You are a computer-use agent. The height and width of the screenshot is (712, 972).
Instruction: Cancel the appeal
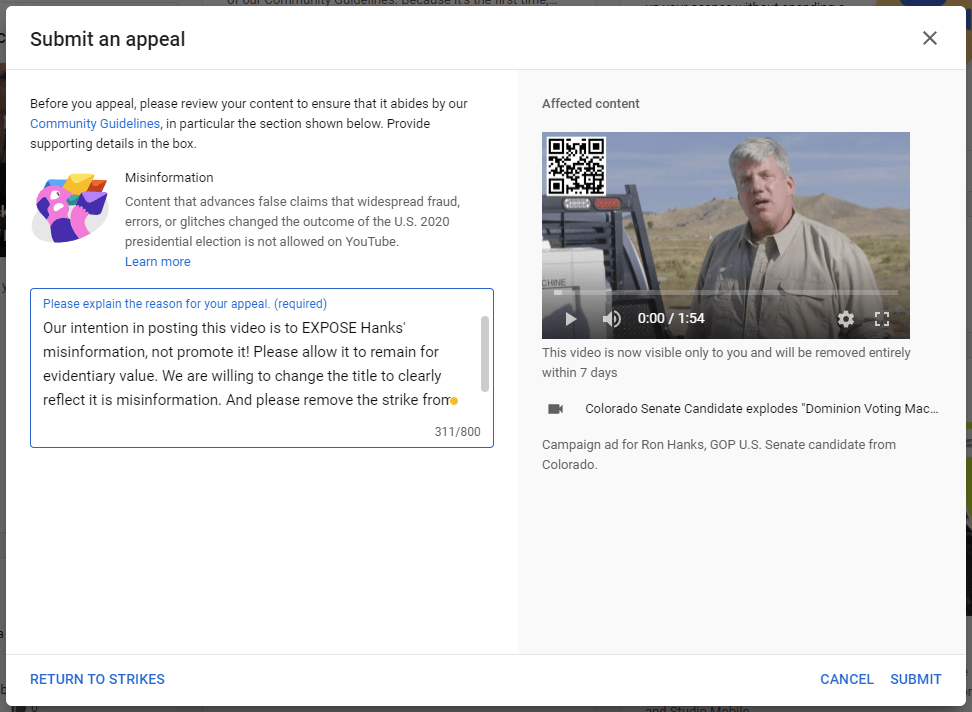tap(846, 679)
